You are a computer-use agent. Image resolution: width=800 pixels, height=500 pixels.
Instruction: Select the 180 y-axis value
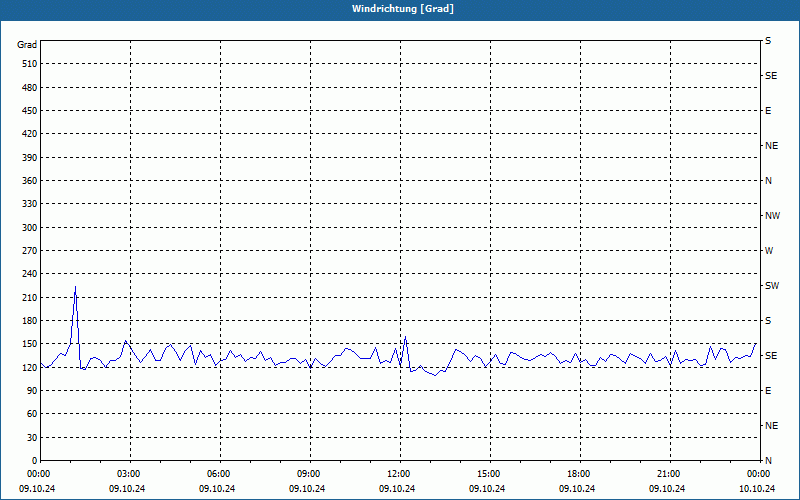pyautogui.click(x=30, y=321)
